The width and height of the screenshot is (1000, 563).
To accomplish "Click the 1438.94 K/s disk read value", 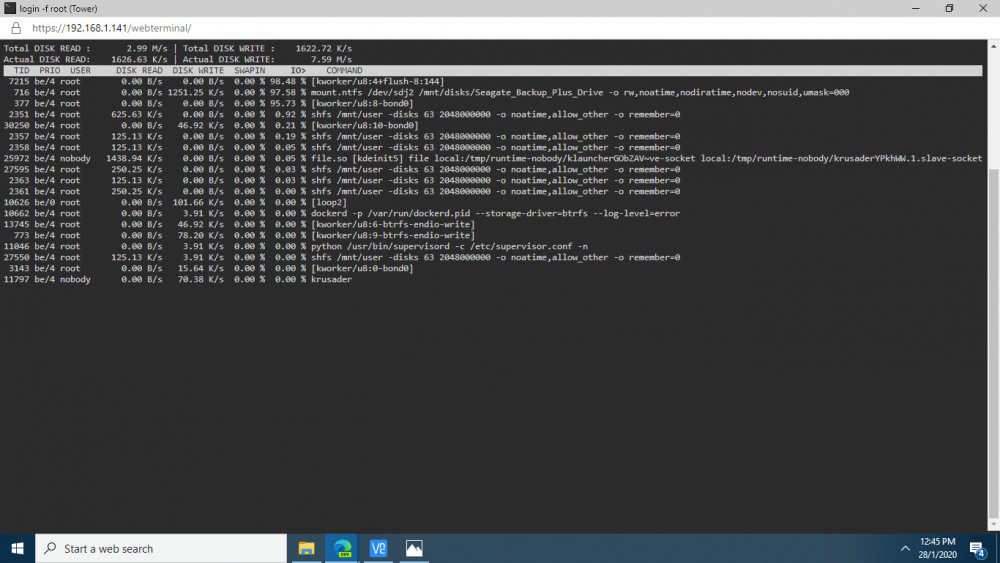I will coord(134,158).
